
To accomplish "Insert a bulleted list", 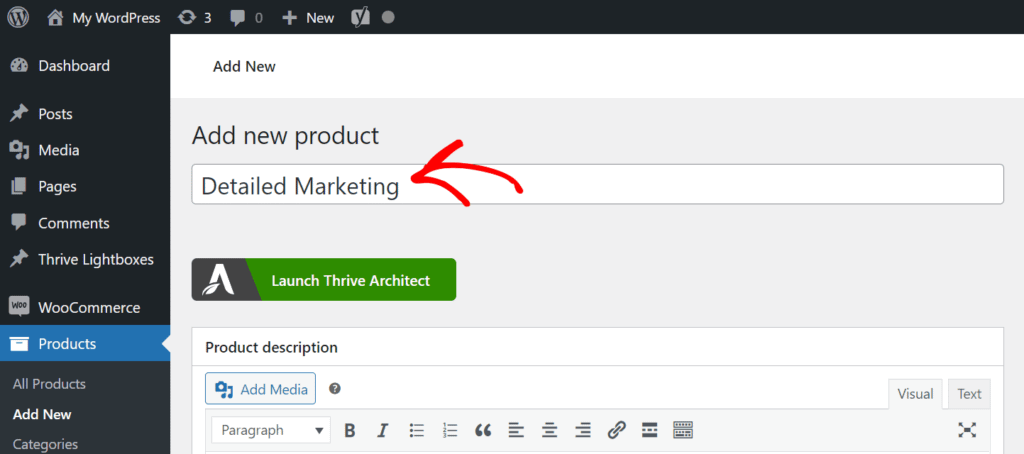I will tap(417, 430).
